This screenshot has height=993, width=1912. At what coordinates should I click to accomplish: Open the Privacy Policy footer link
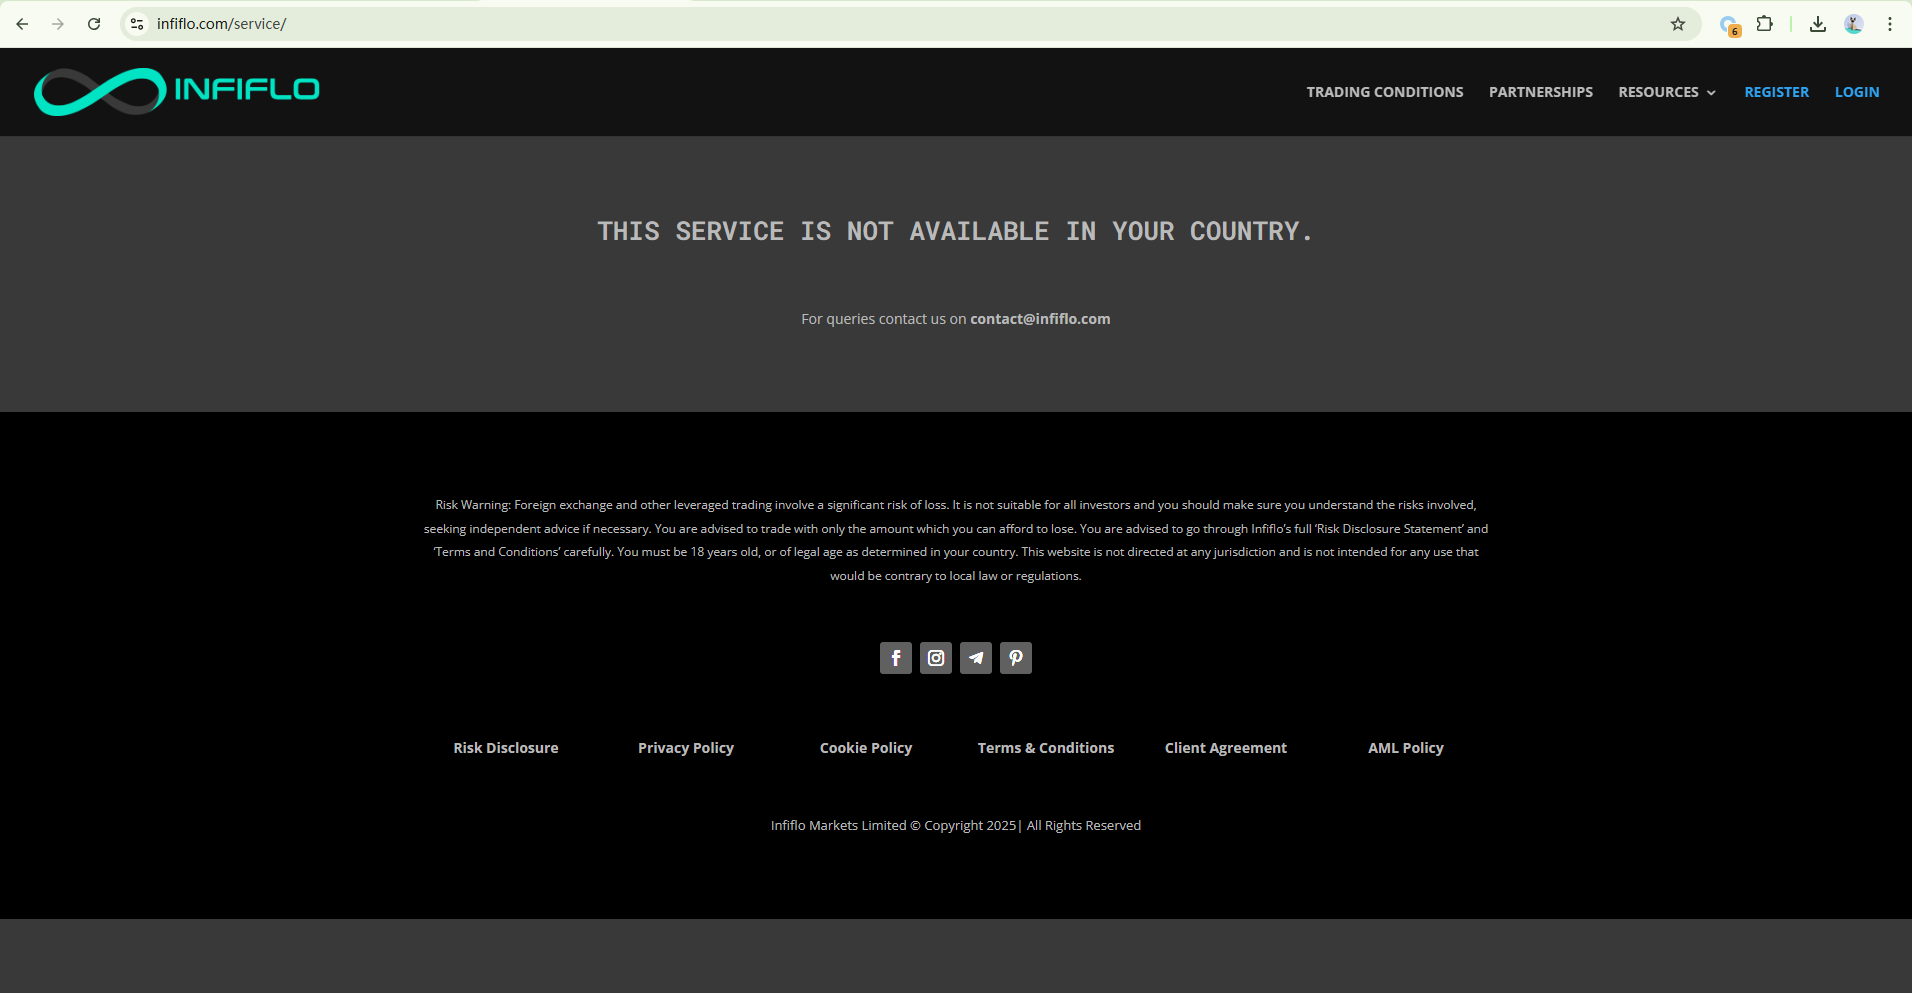point(685,748)
